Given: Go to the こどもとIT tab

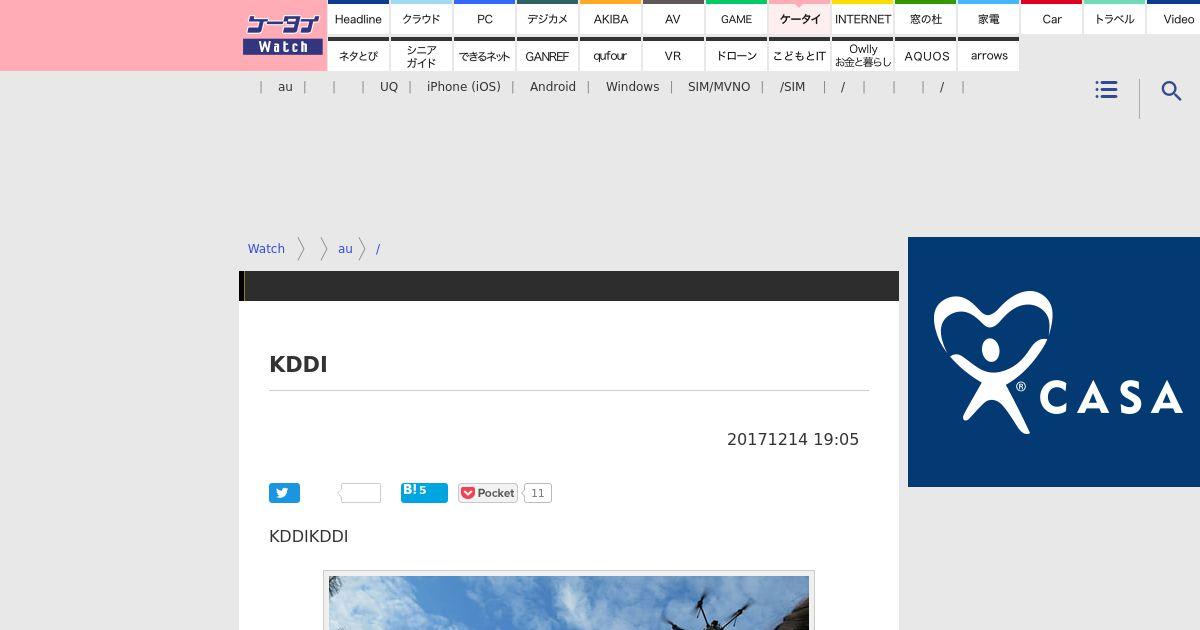Looking at the screenshot, I should click(x=799, y=55).
